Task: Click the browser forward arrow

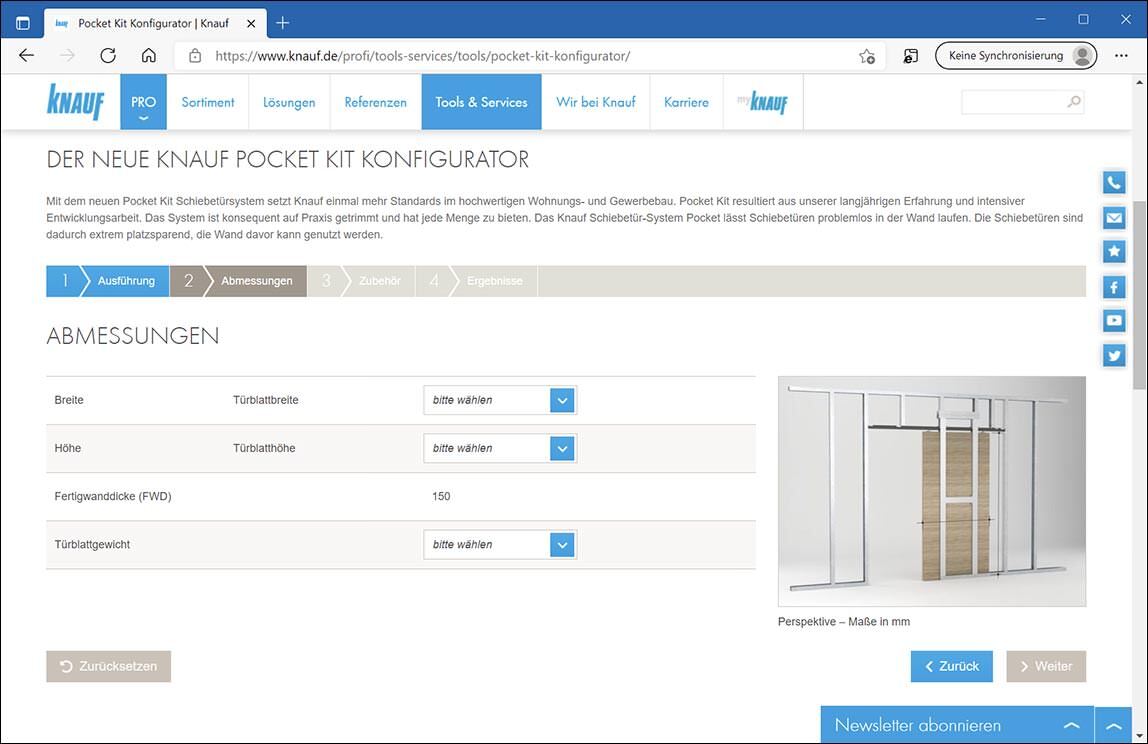Action: (x=67, y=56)
